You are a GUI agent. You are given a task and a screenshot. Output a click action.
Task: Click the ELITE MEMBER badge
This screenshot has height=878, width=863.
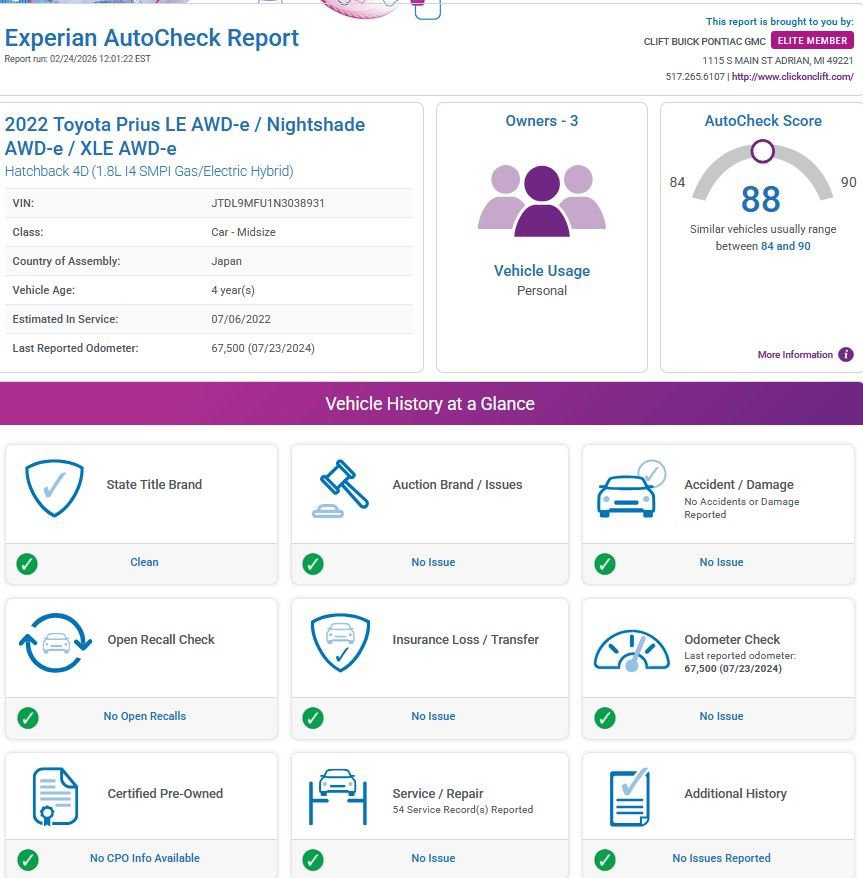coord(812,41)
